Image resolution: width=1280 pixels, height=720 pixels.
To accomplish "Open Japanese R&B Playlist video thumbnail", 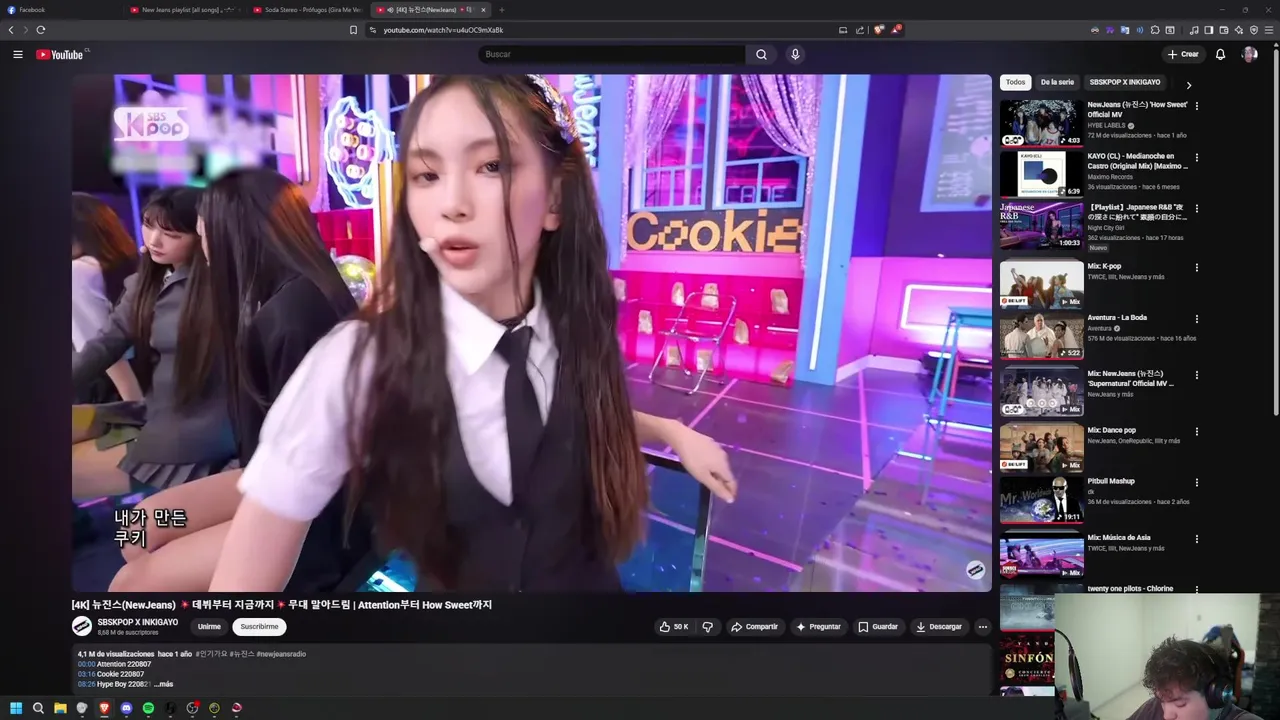I will tap(1041, 226).
